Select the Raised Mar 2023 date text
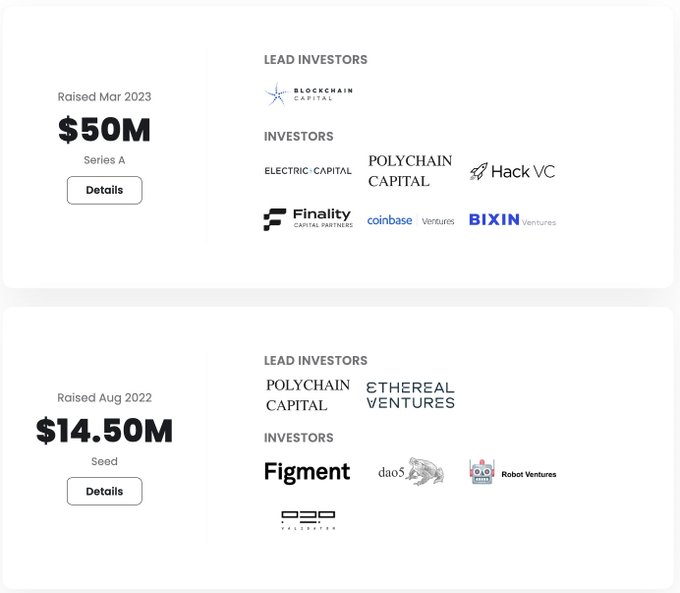The width and height of the screenshot is (680, 593). tap(105, 97)
